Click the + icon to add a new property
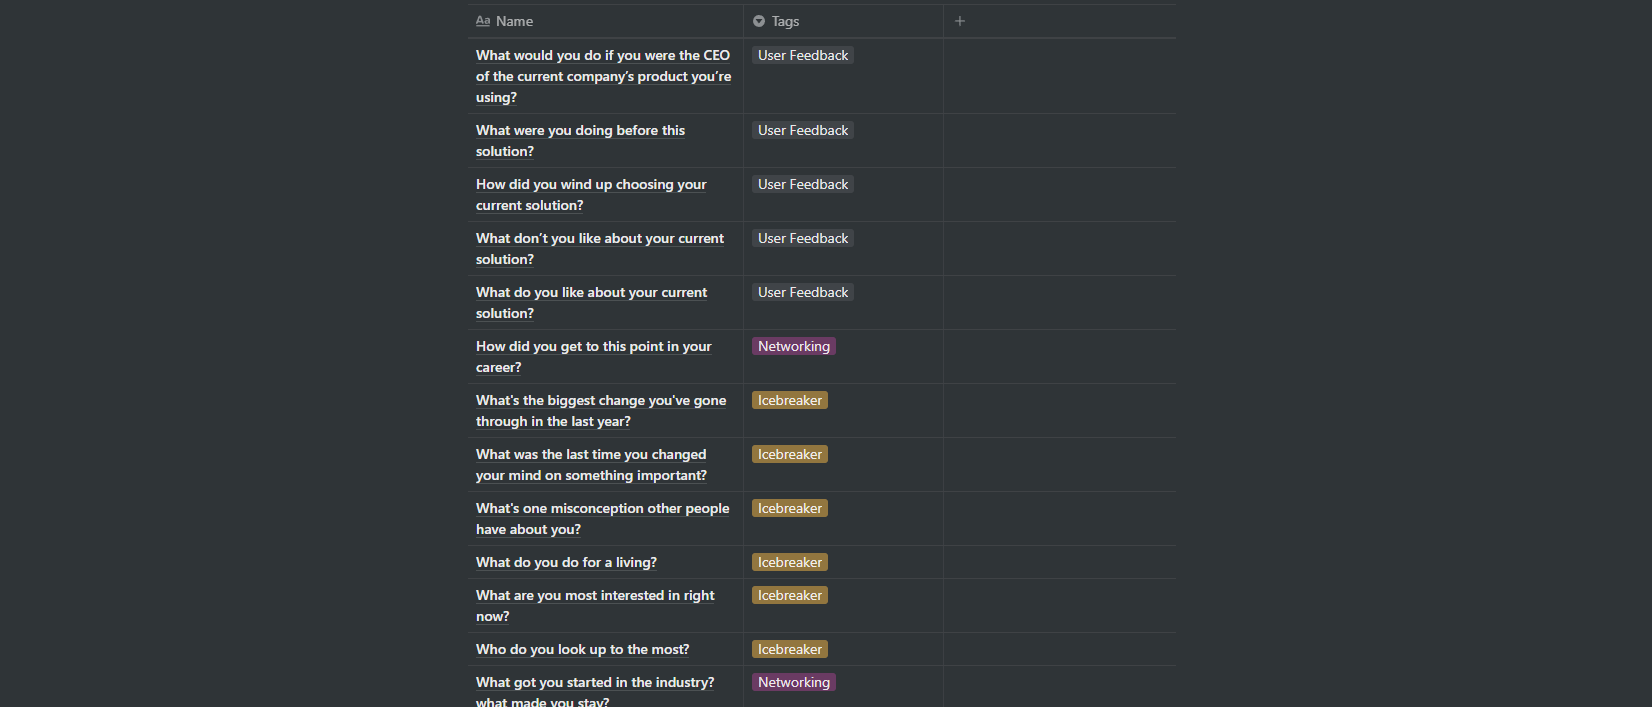 tap(959, 20)
